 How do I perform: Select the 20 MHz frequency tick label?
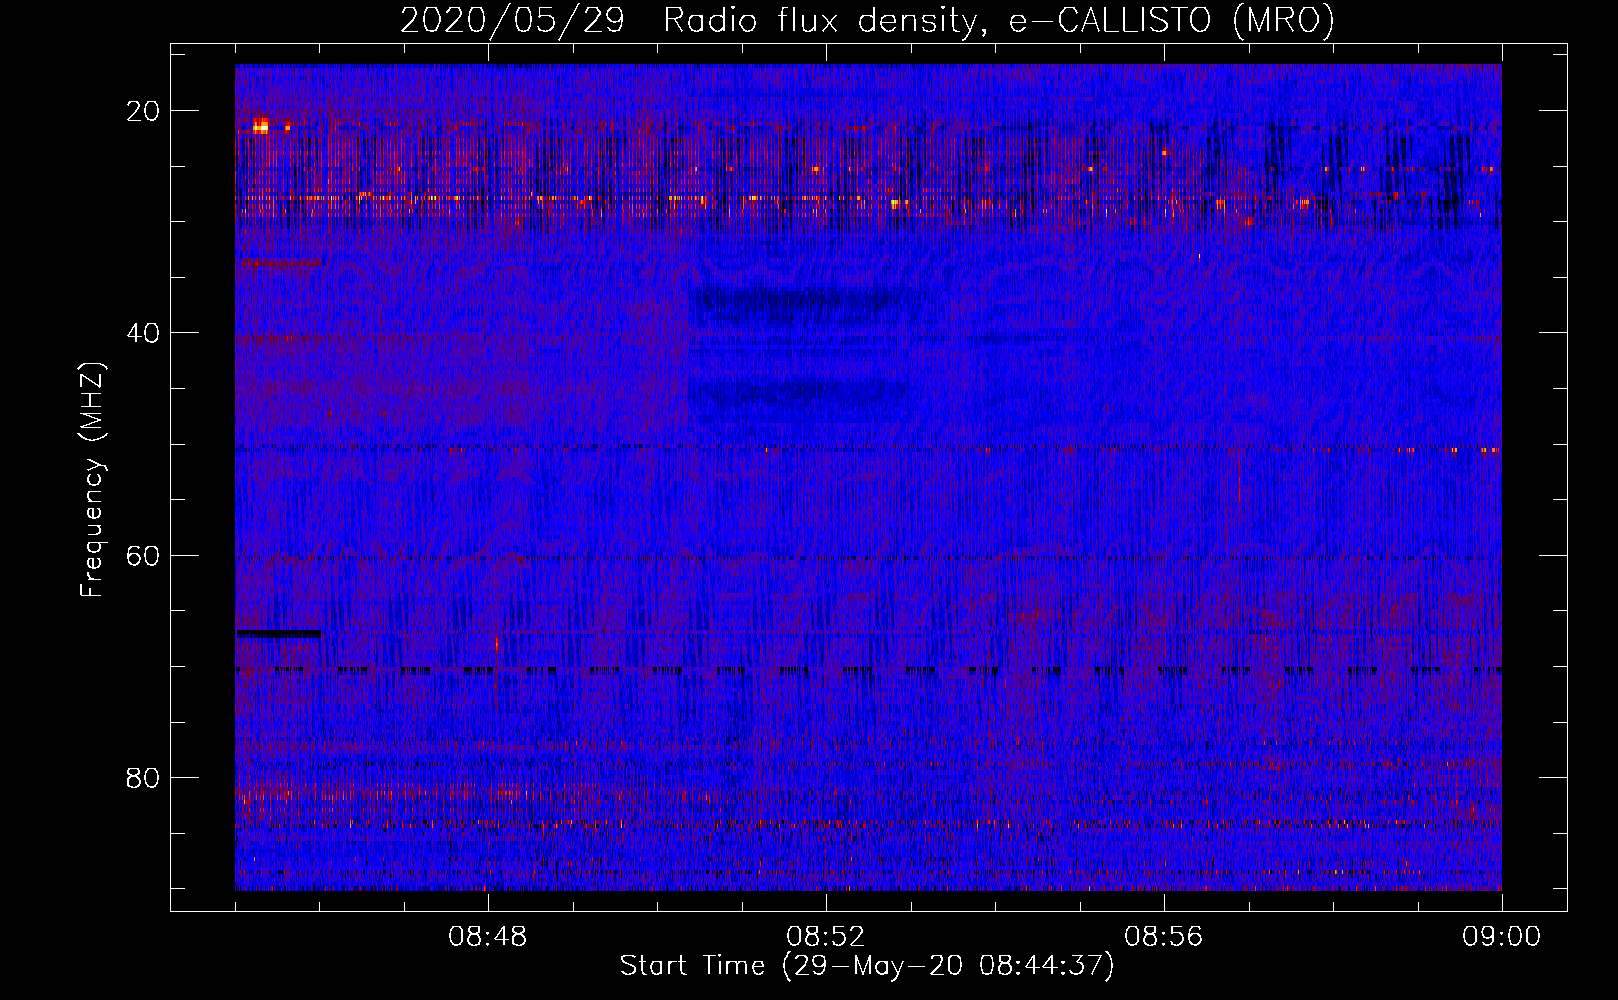[143, 111]
